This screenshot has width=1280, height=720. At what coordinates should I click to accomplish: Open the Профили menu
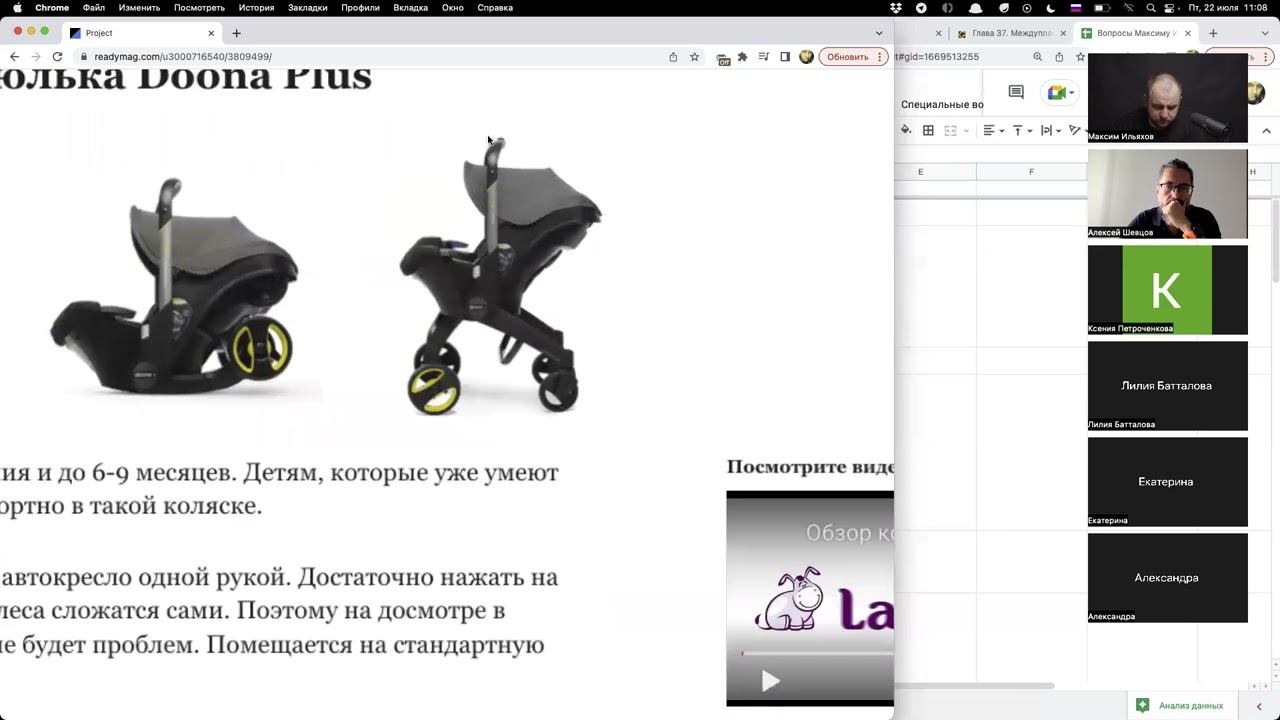click(x=360, y=8)
